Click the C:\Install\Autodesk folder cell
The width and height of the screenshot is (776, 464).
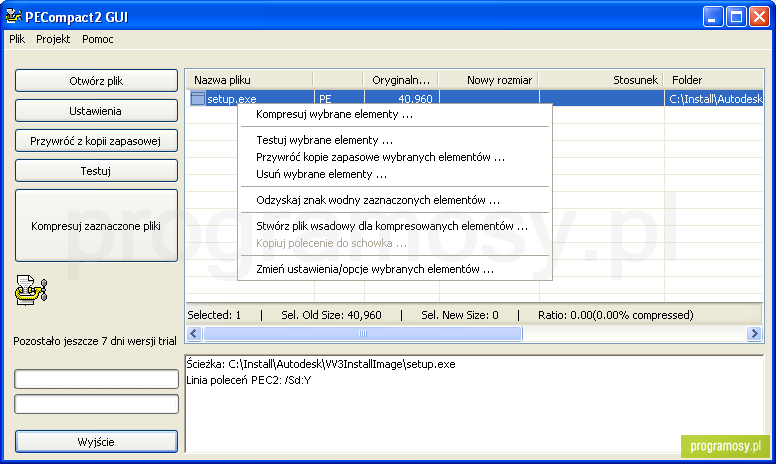(715, 99)
